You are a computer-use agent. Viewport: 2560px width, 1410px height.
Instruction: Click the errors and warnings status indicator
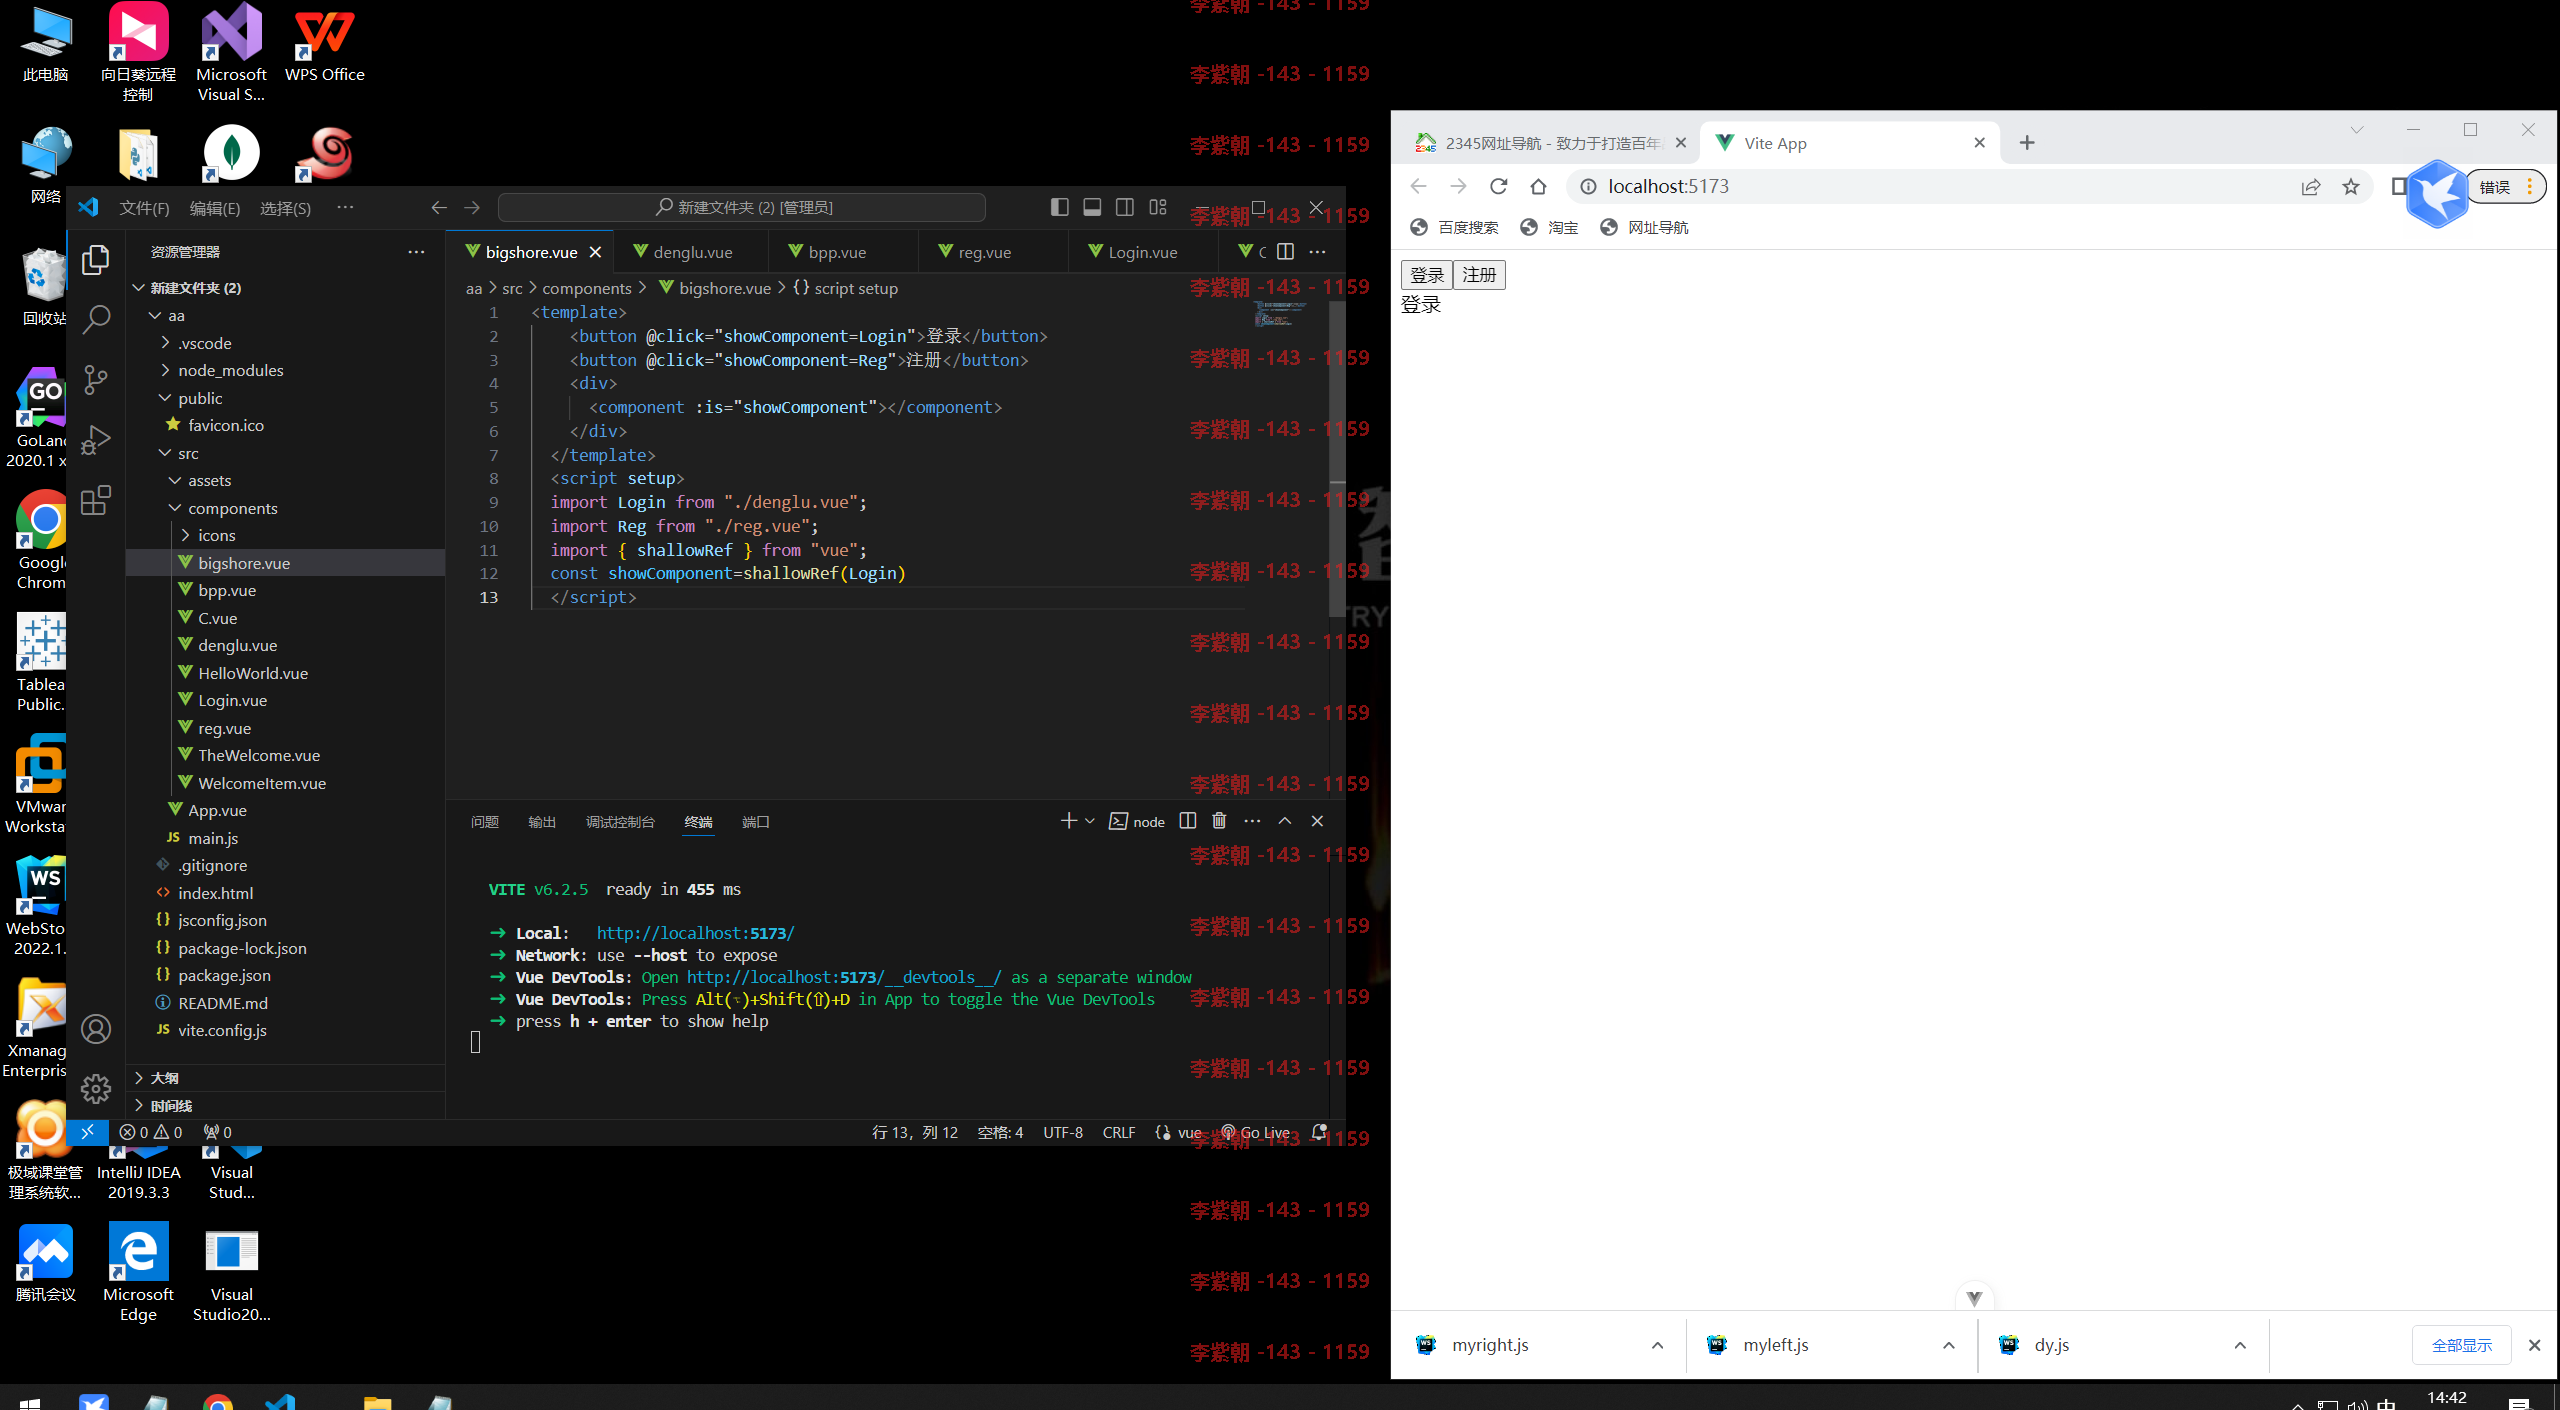(x=150, y=1132)
